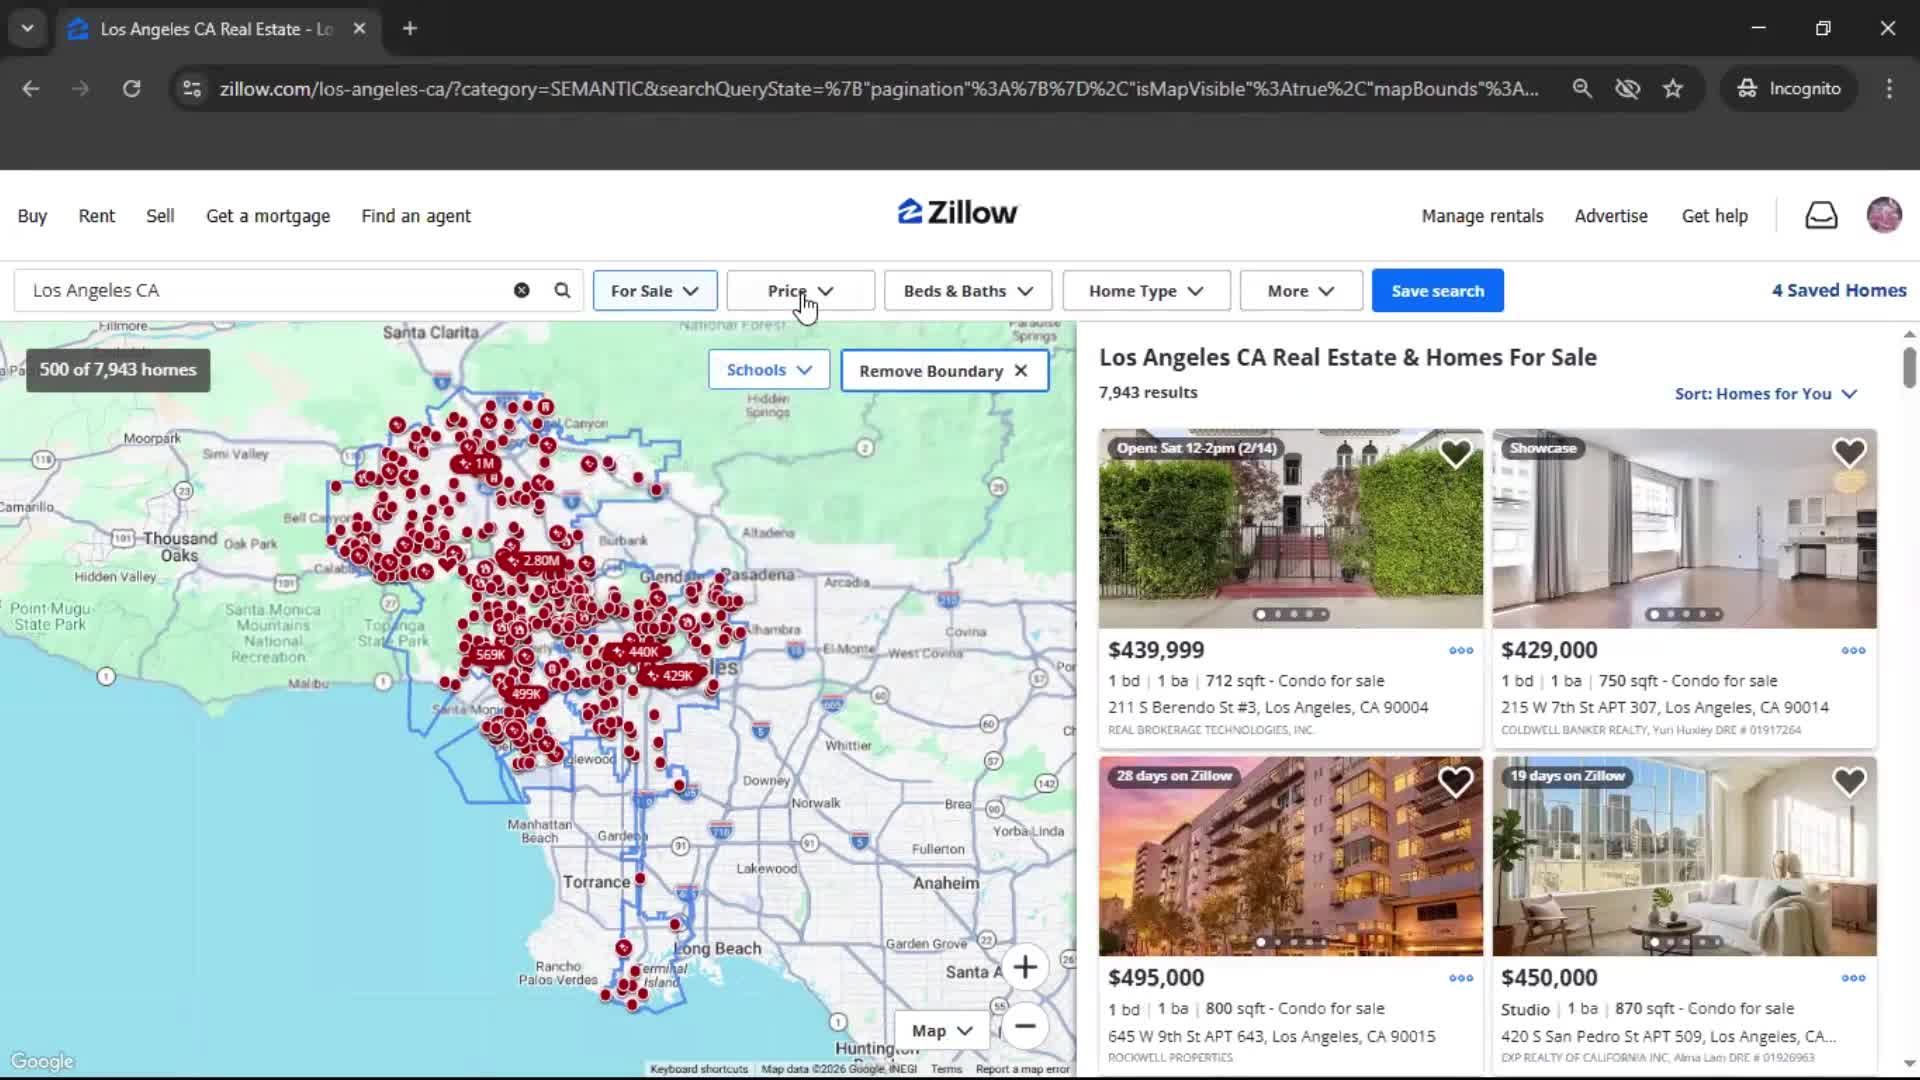Open the Home Type dropdown
The height and width of the screenshot is (1080, 1920).
point(1145,290)
